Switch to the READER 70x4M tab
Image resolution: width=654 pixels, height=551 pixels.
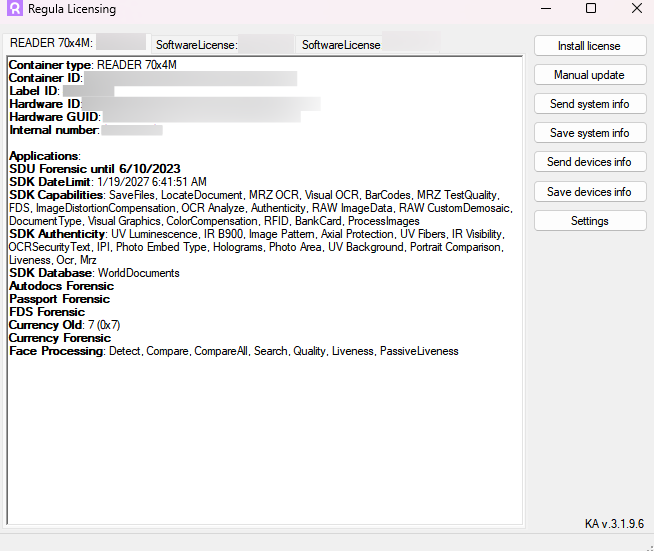77,43
